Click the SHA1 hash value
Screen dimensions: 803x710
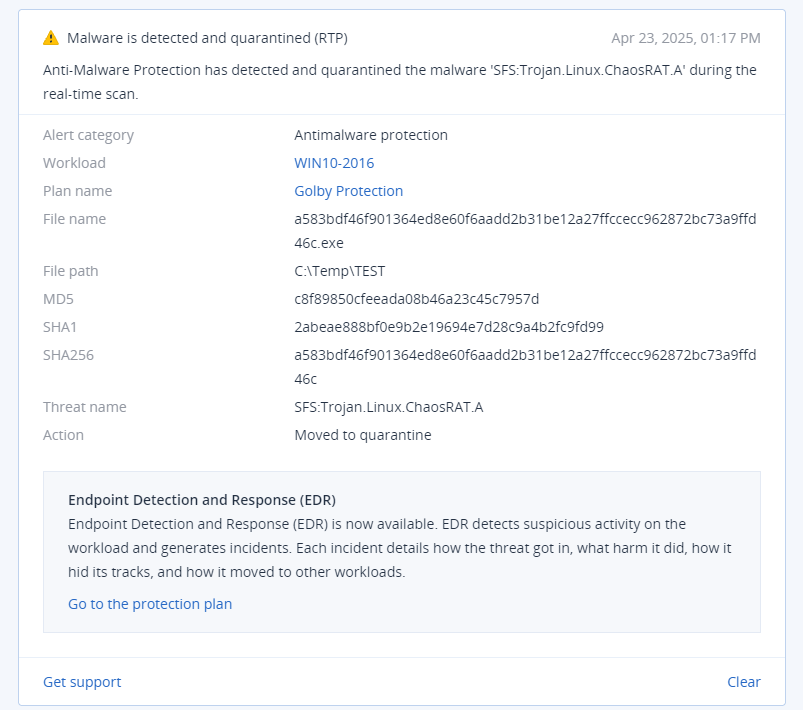pos(449,327)
